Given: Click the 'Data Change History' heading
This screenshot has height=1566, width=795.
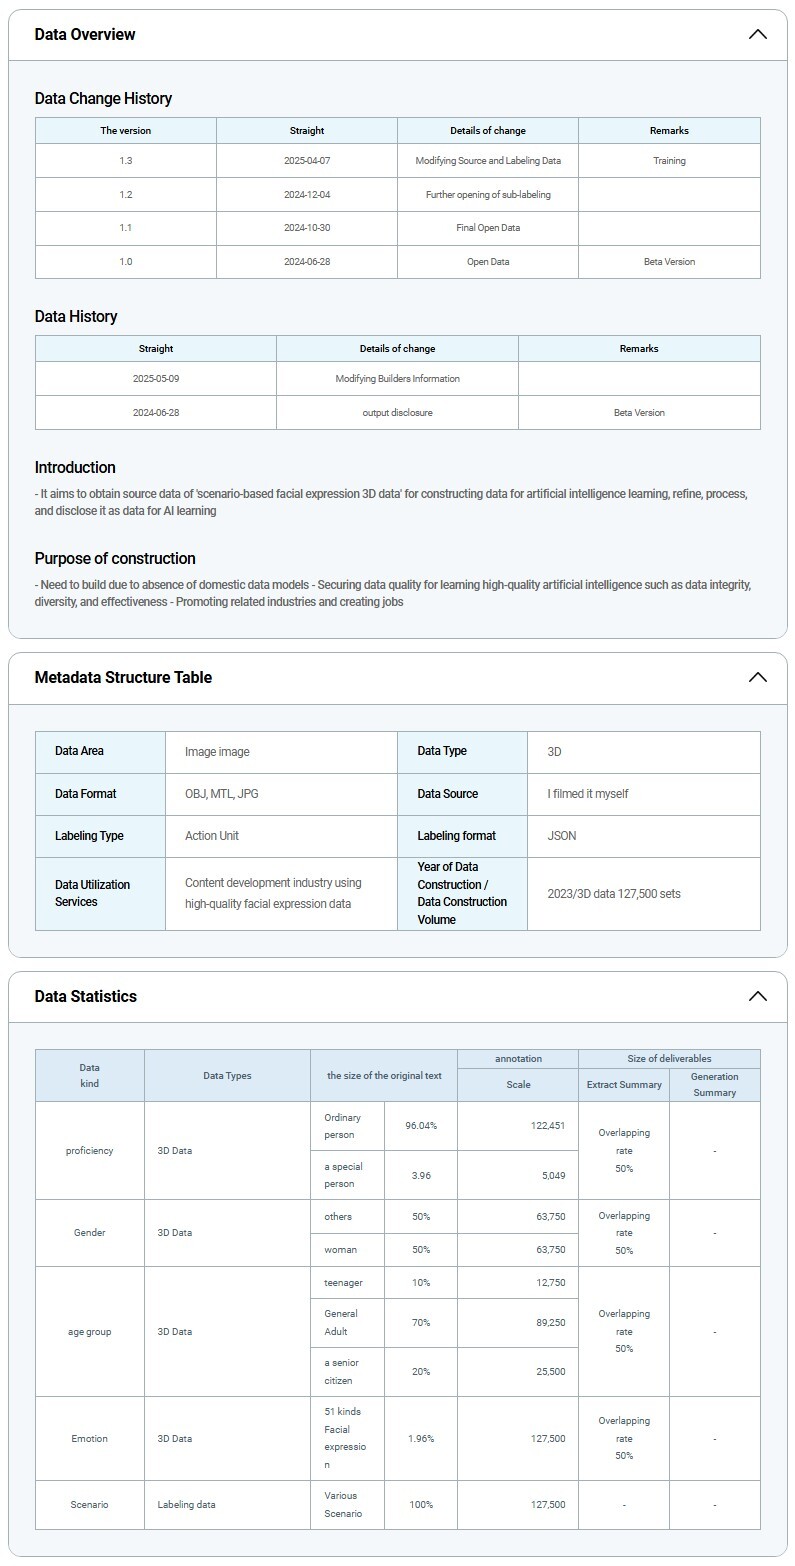Looking at the screenshot, I should click(103, 99).
